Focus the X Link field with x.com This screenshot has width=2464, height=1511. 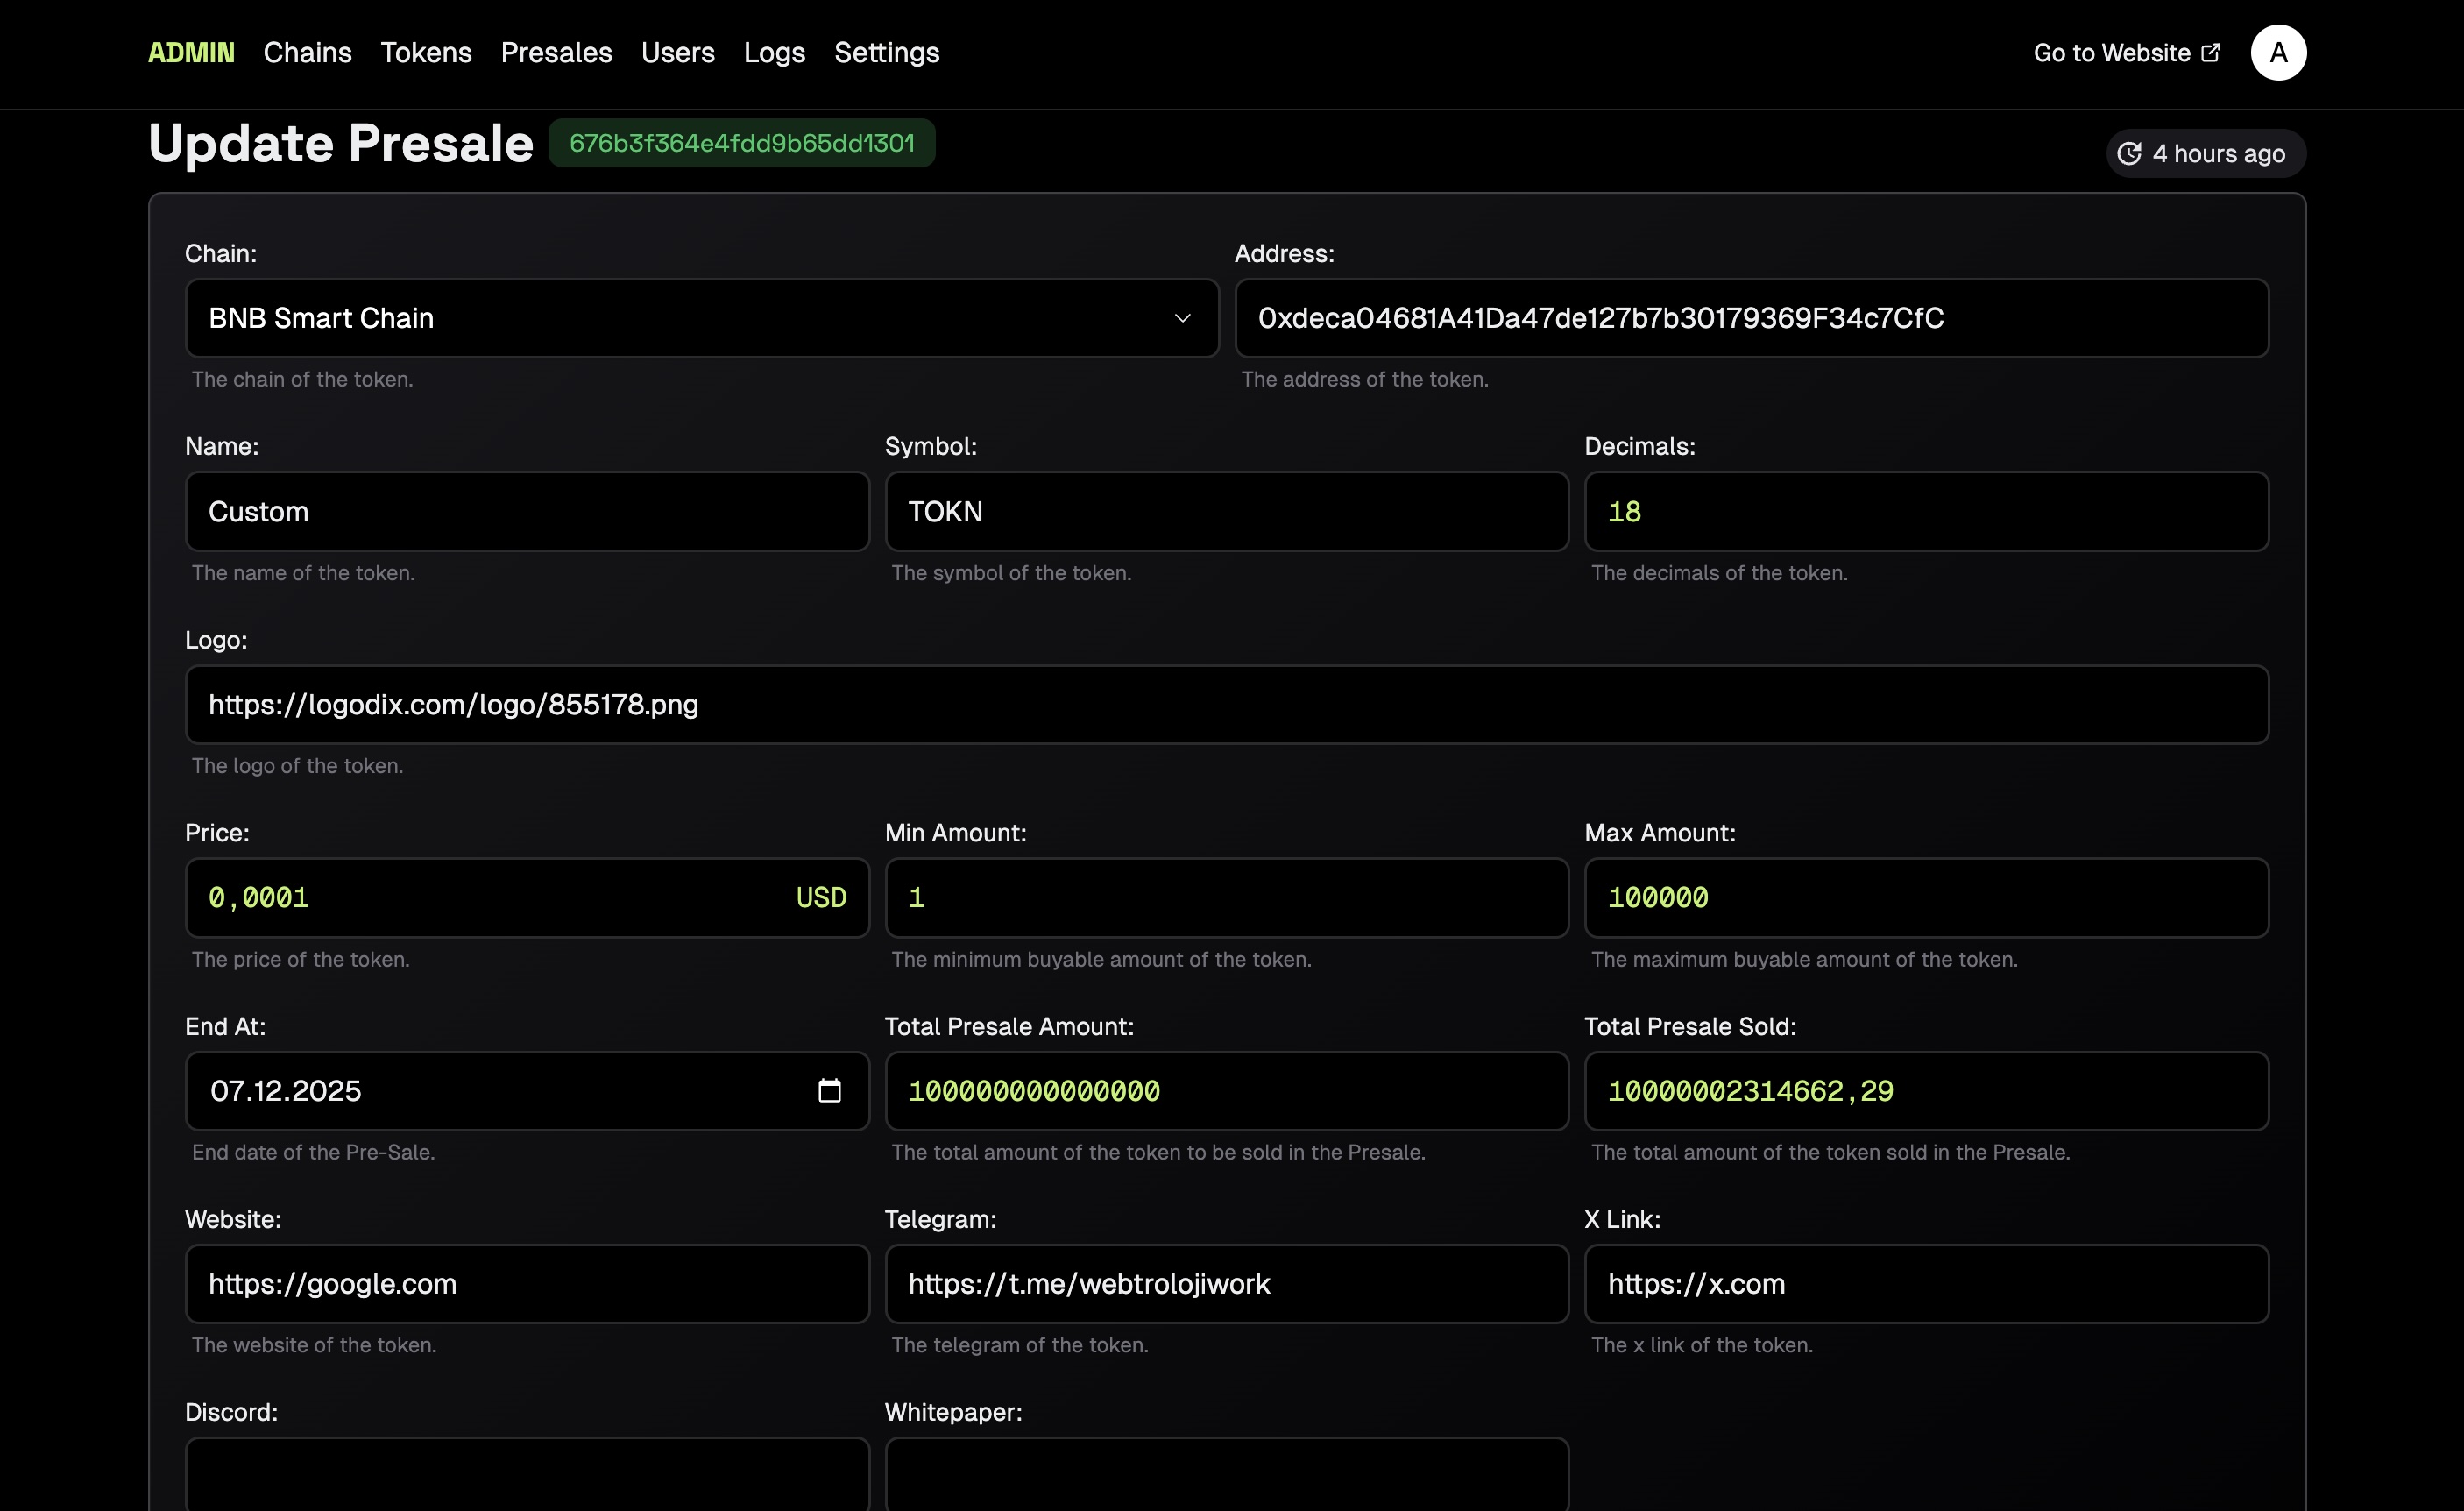point(1926,1283)
